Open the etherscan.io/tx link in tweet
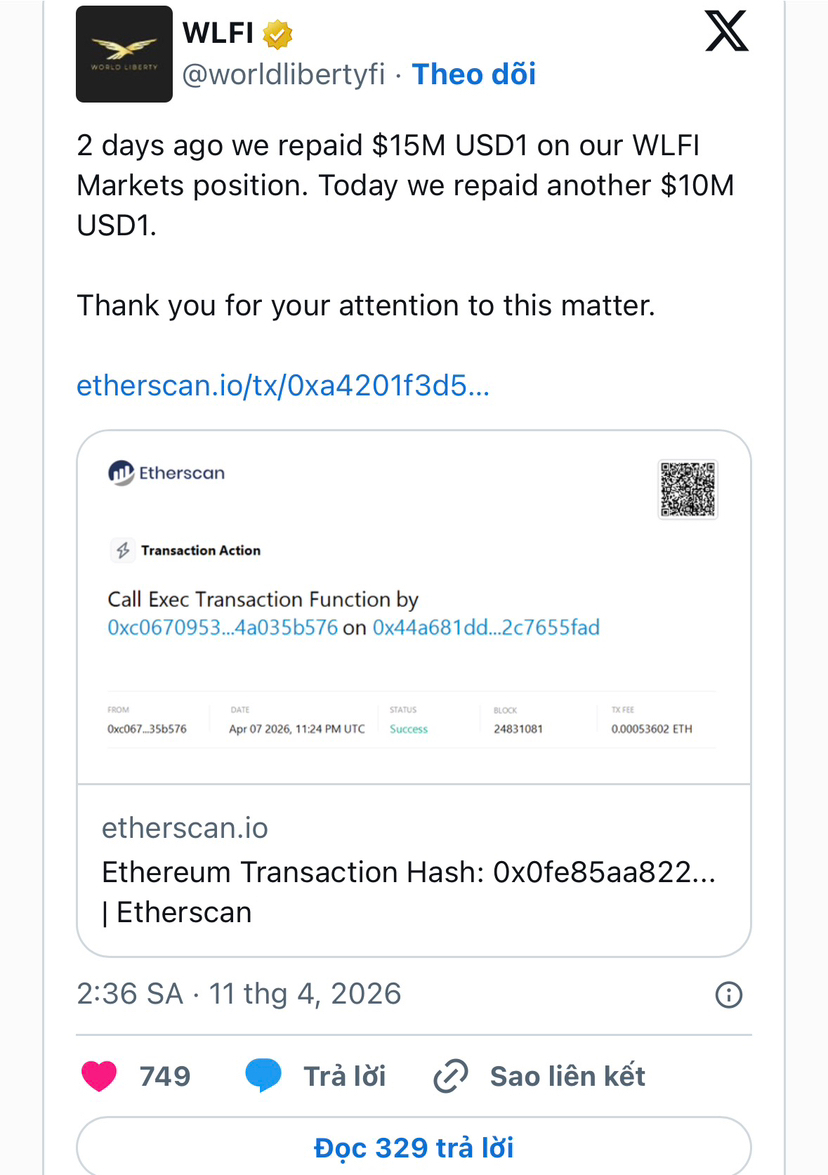Viewport: 828px width, 1175px height. pyautogui.click(x=283, y=386)
